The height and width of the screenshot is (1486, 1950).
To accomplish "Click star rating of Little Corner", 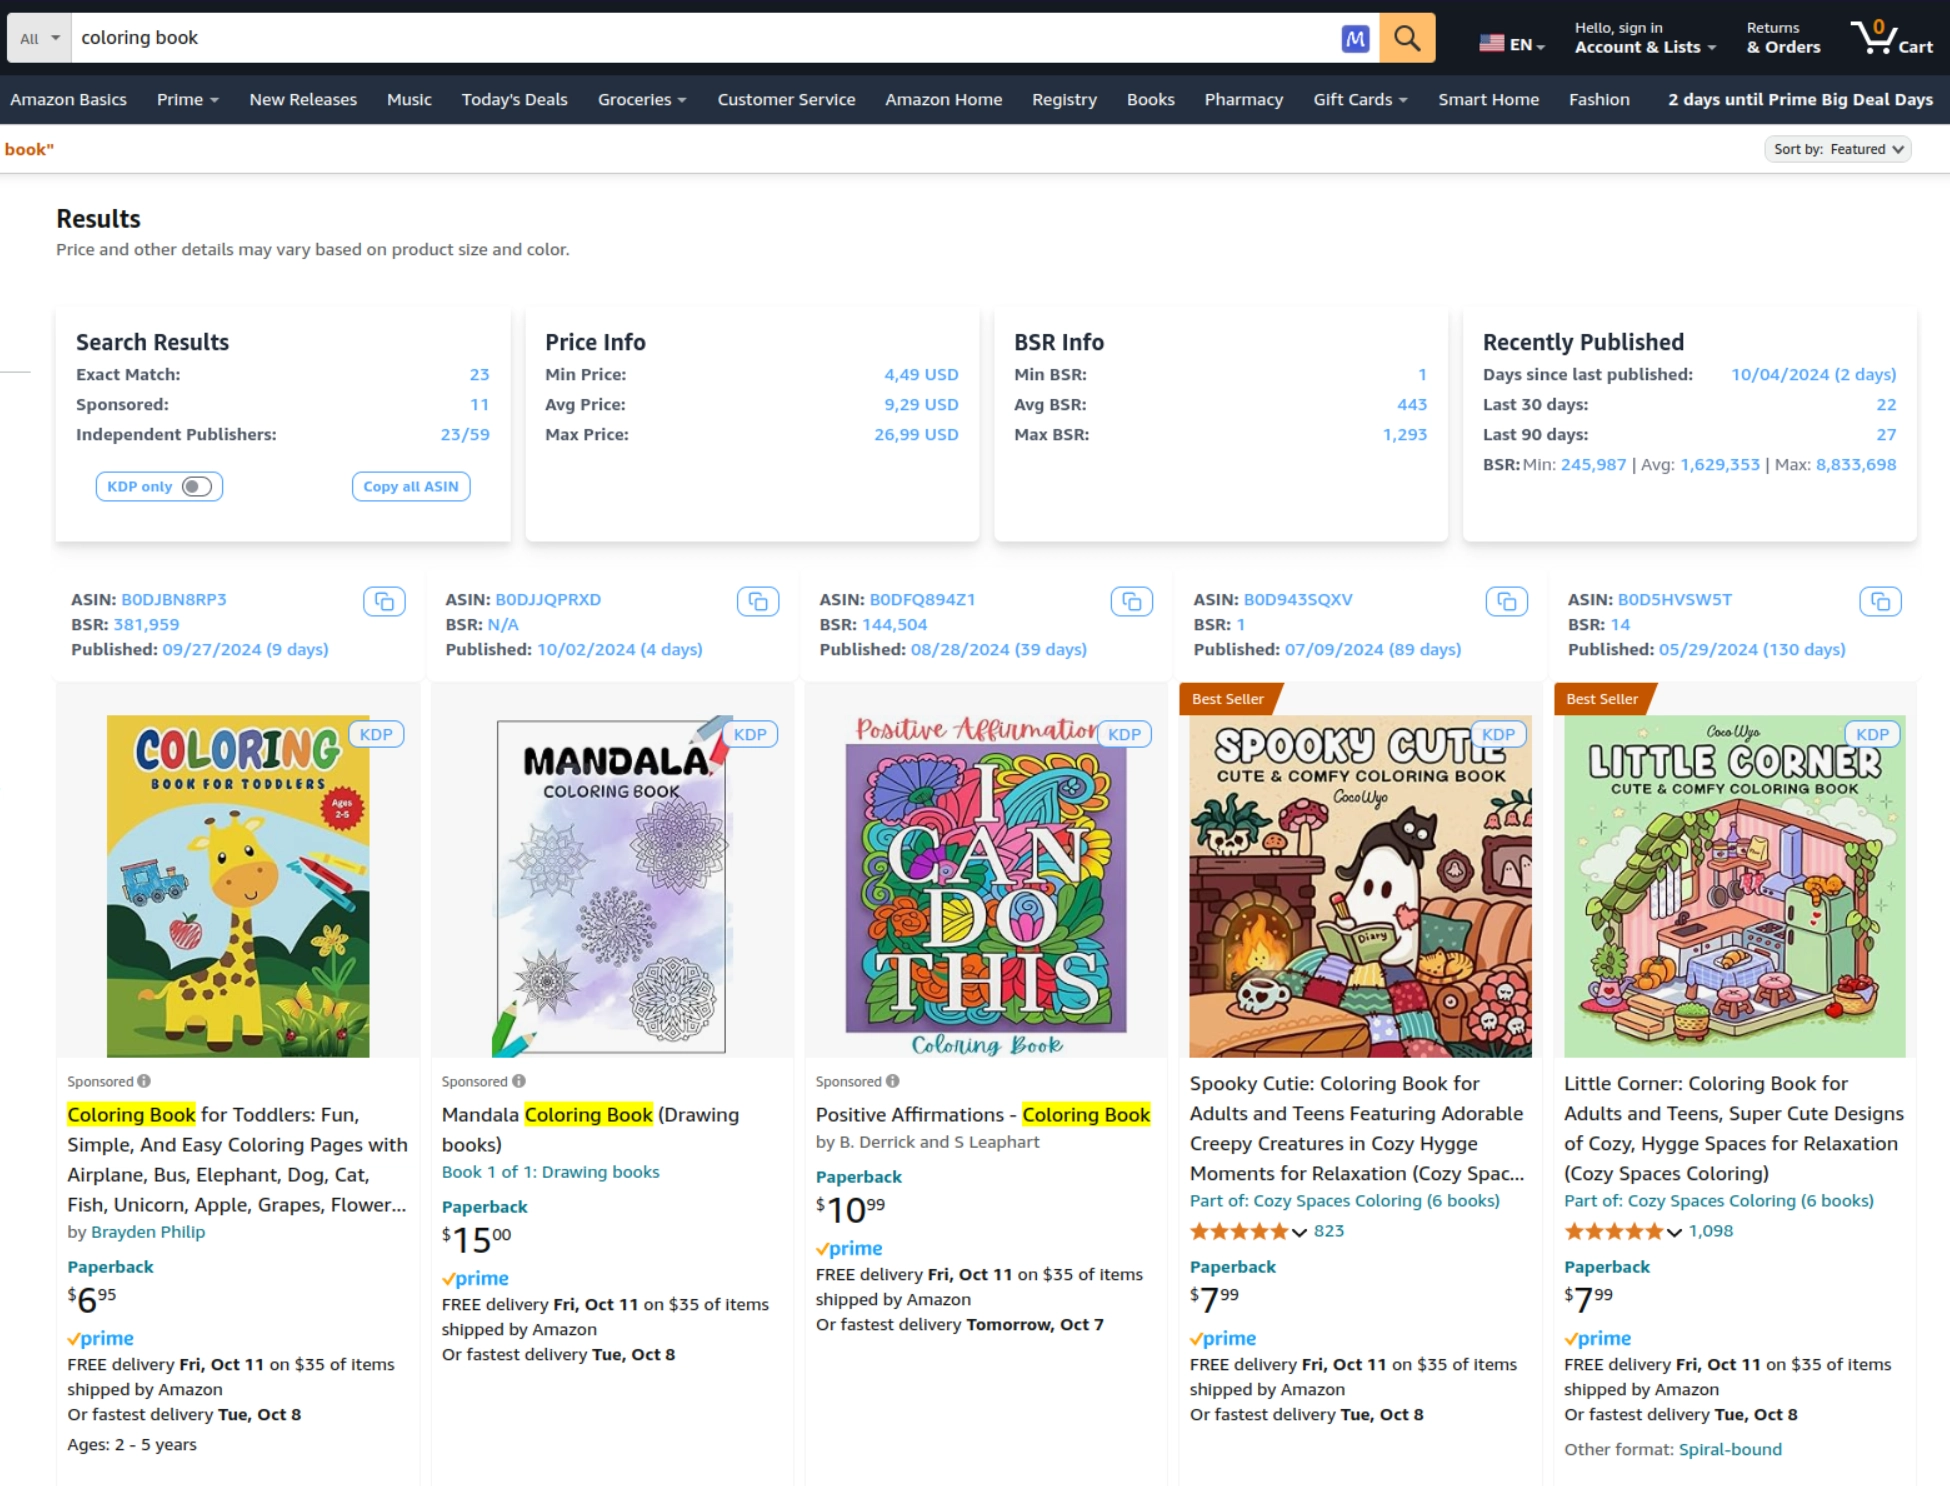I will pyautogui.click(x=1613, y=1231).
